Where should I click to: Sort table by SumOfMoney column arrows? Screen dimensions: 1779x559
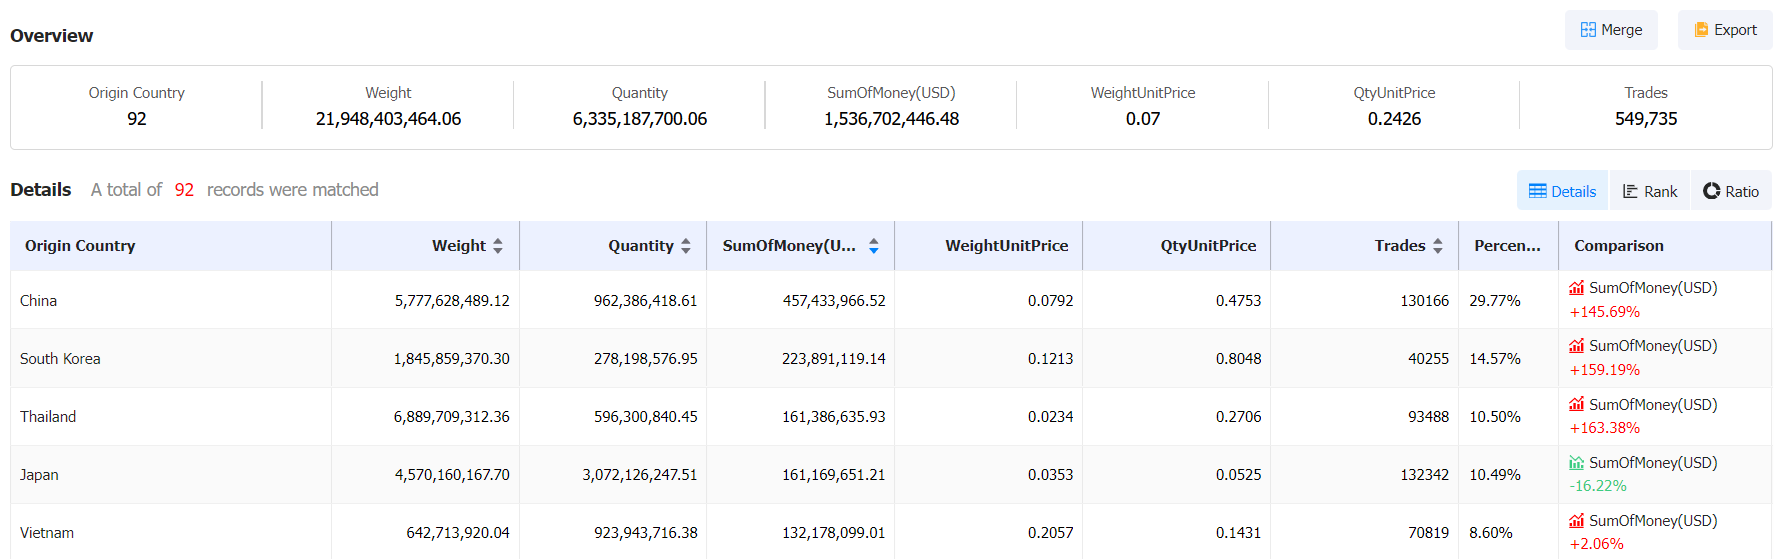coord(874,246)
